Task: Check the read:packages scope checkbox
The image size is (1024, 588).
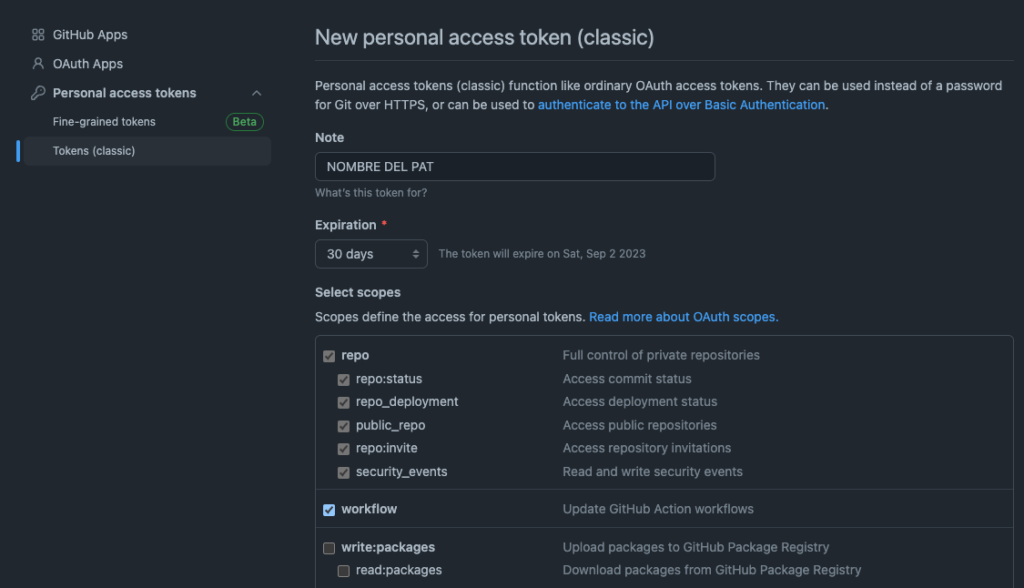Action: [344, 571]
